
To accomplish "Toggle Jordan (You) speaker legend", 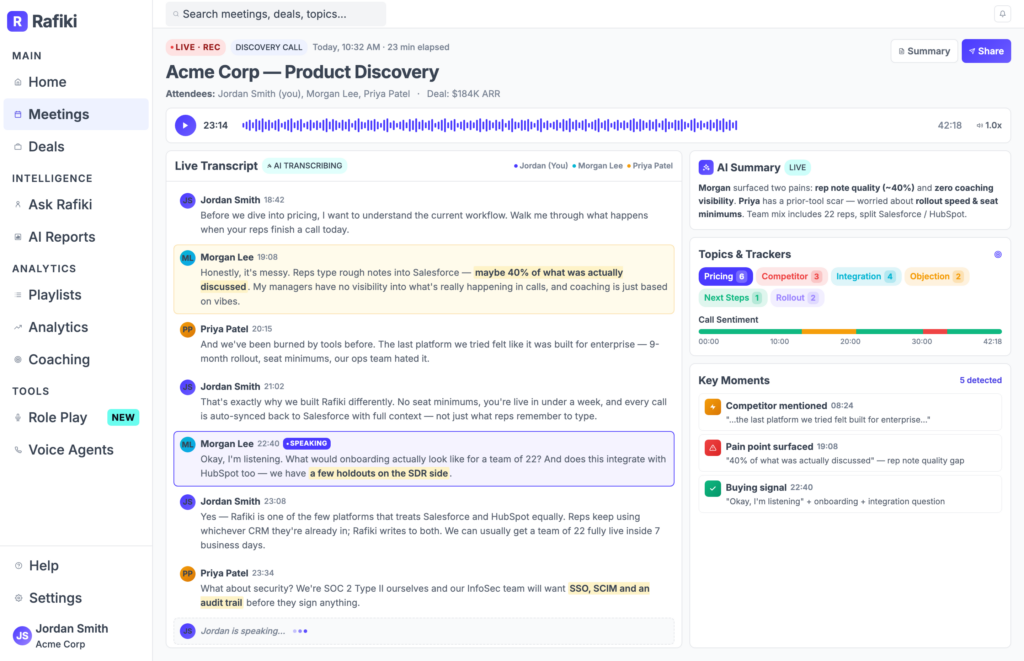I will point(541,166).
